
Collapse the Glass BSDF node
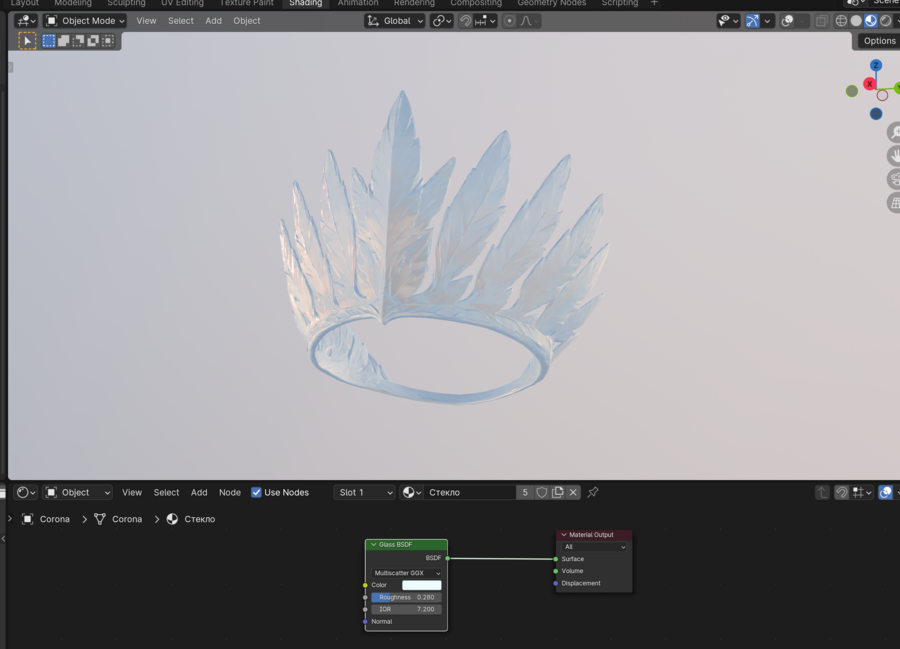click(374, 545)
